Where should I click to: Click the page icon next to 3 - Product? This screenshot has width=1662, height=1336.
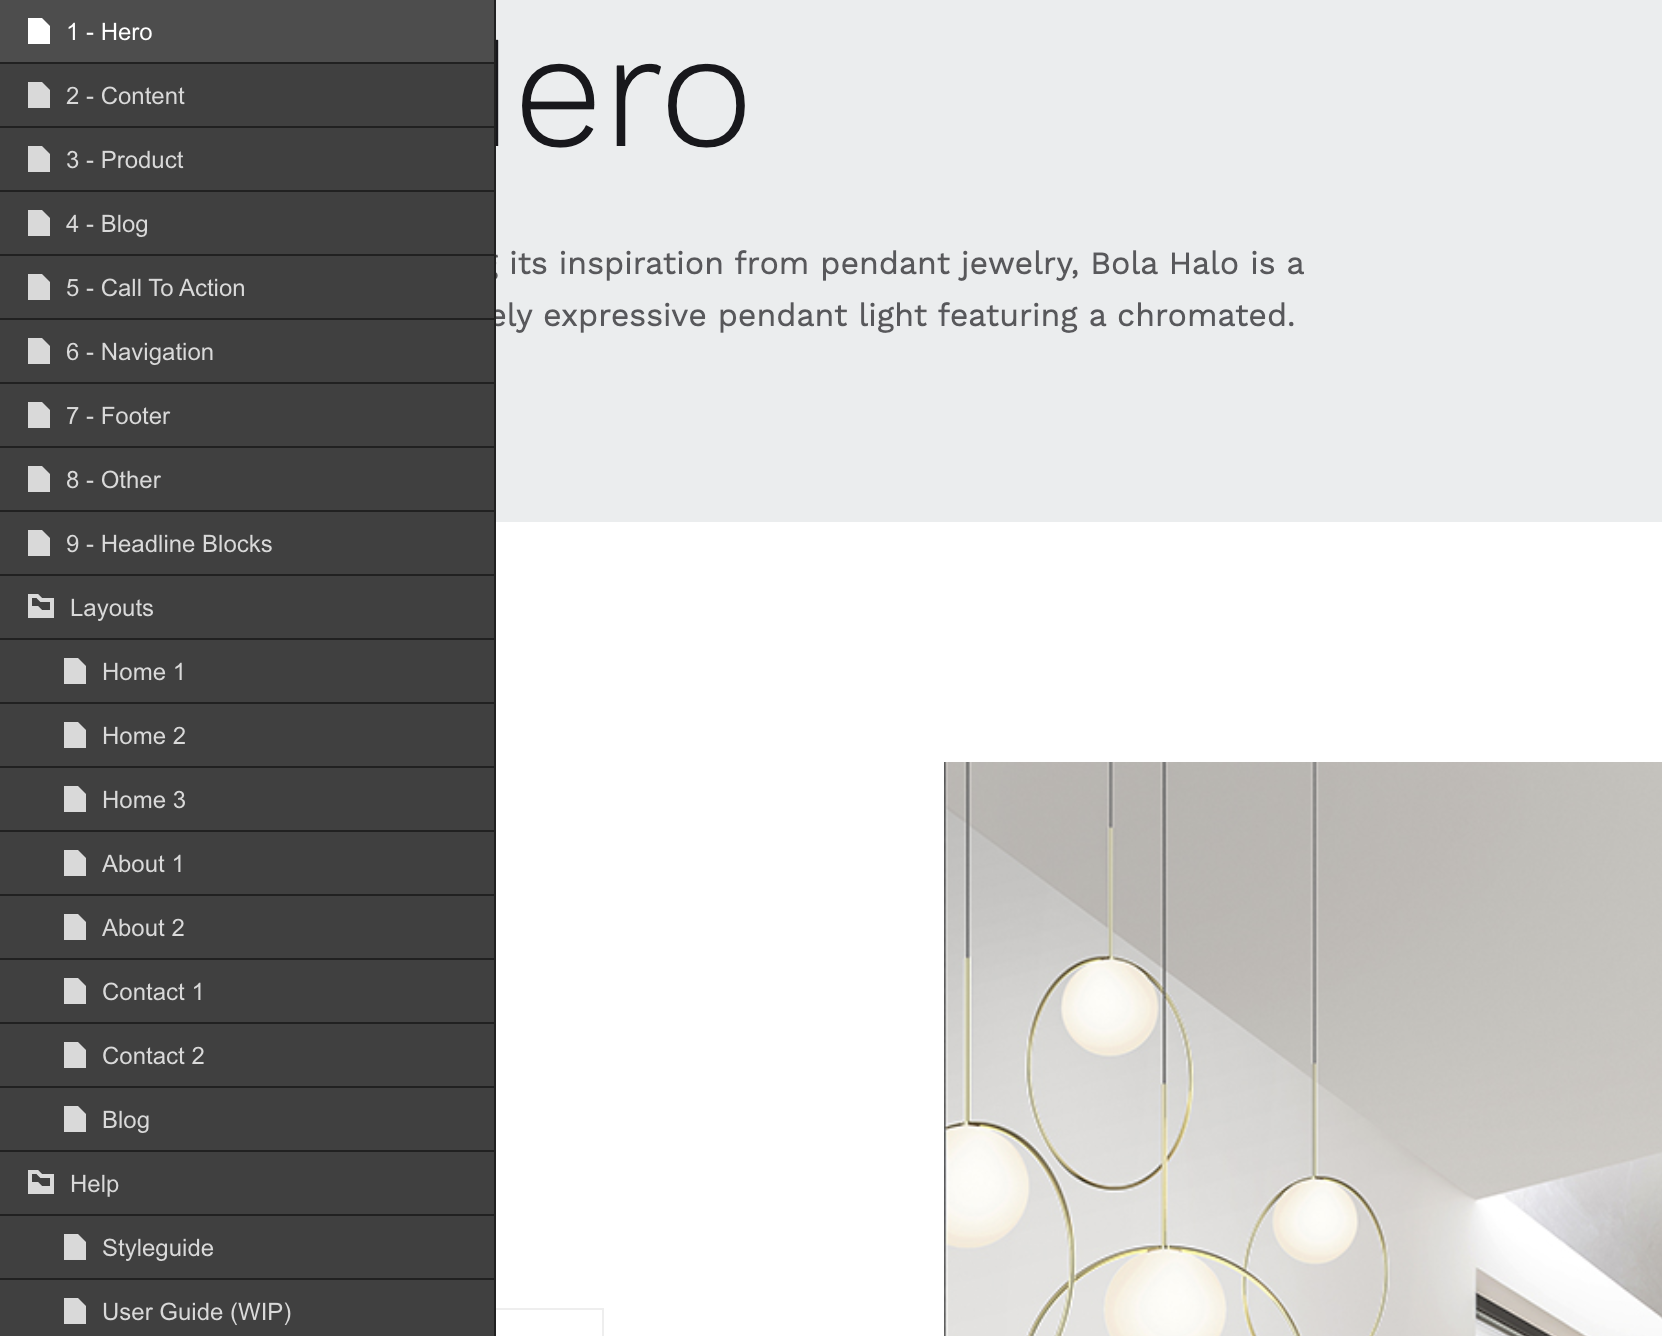(x=39, y=160)
